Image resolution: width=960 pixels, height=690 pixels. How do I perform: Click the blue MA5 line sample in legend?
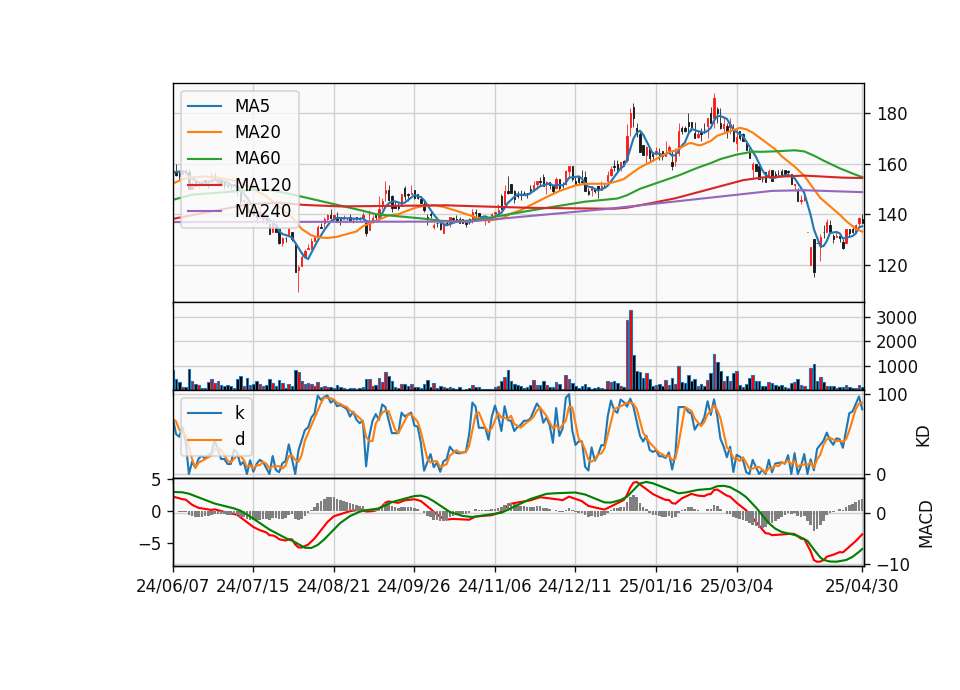click(x=204, y=107)
